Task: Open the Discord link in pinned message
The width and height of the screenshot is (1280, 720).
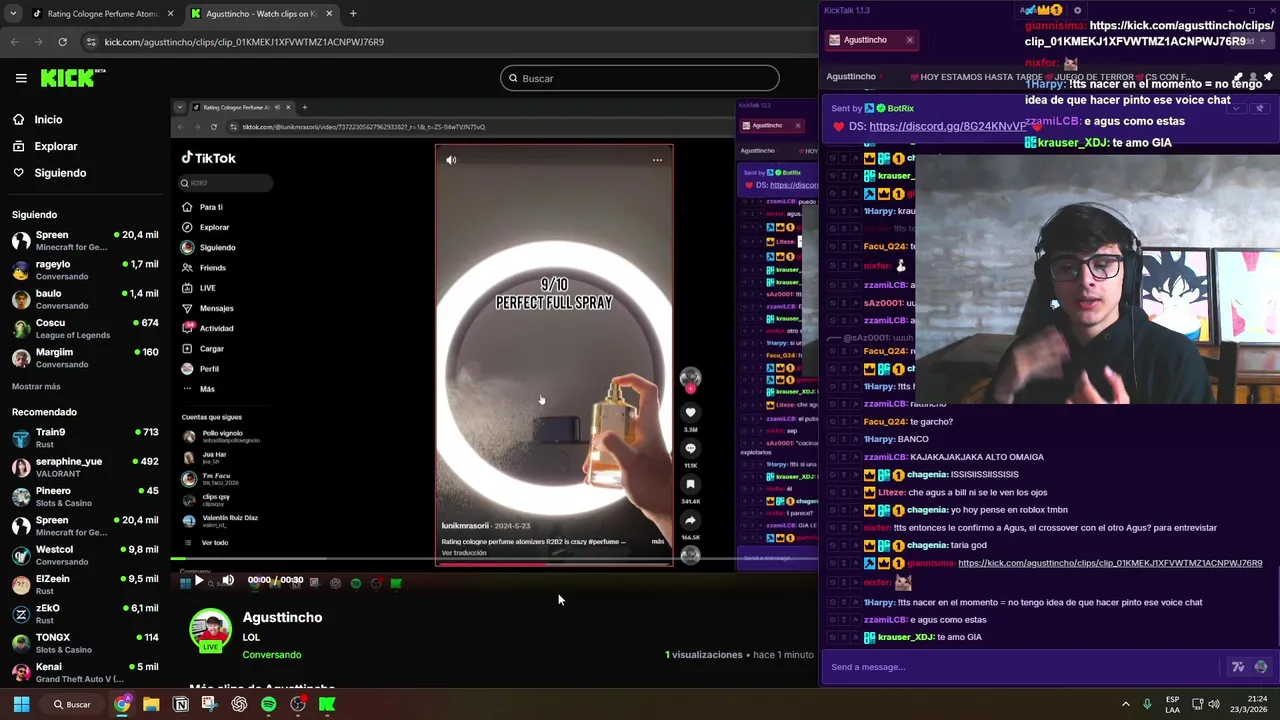Action: 947,126
